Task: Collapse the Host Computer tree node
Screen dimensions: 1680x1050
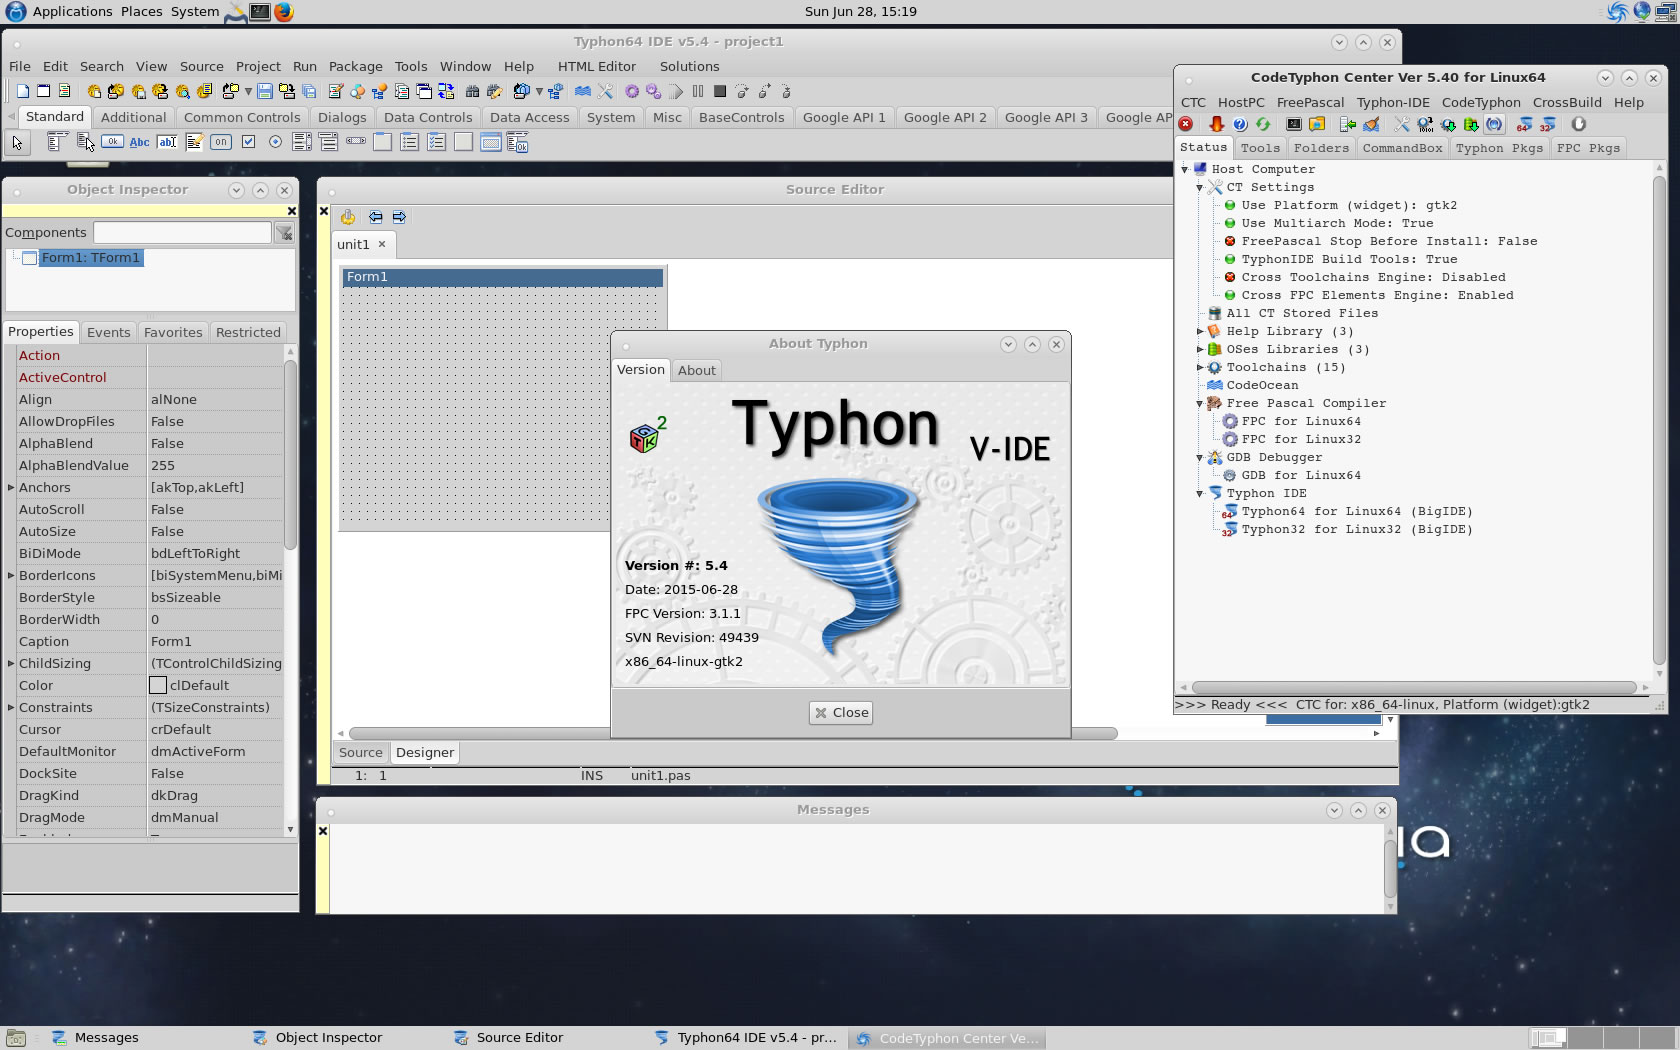Action: pos(1185,170)
